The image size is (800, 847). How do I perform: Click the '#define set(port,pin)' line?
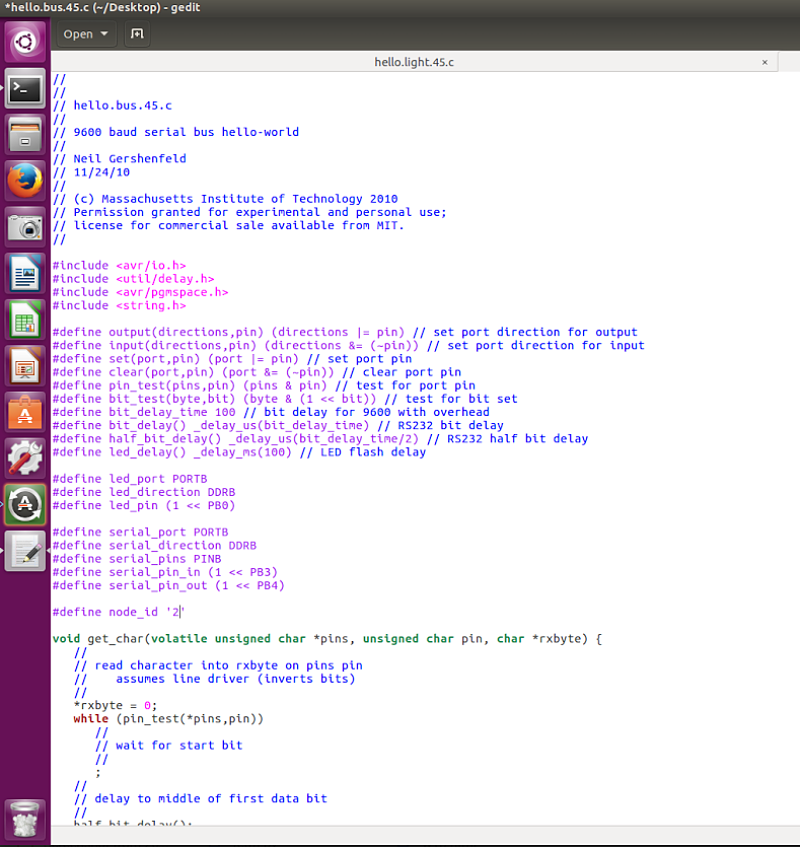(x=232, y=359)
